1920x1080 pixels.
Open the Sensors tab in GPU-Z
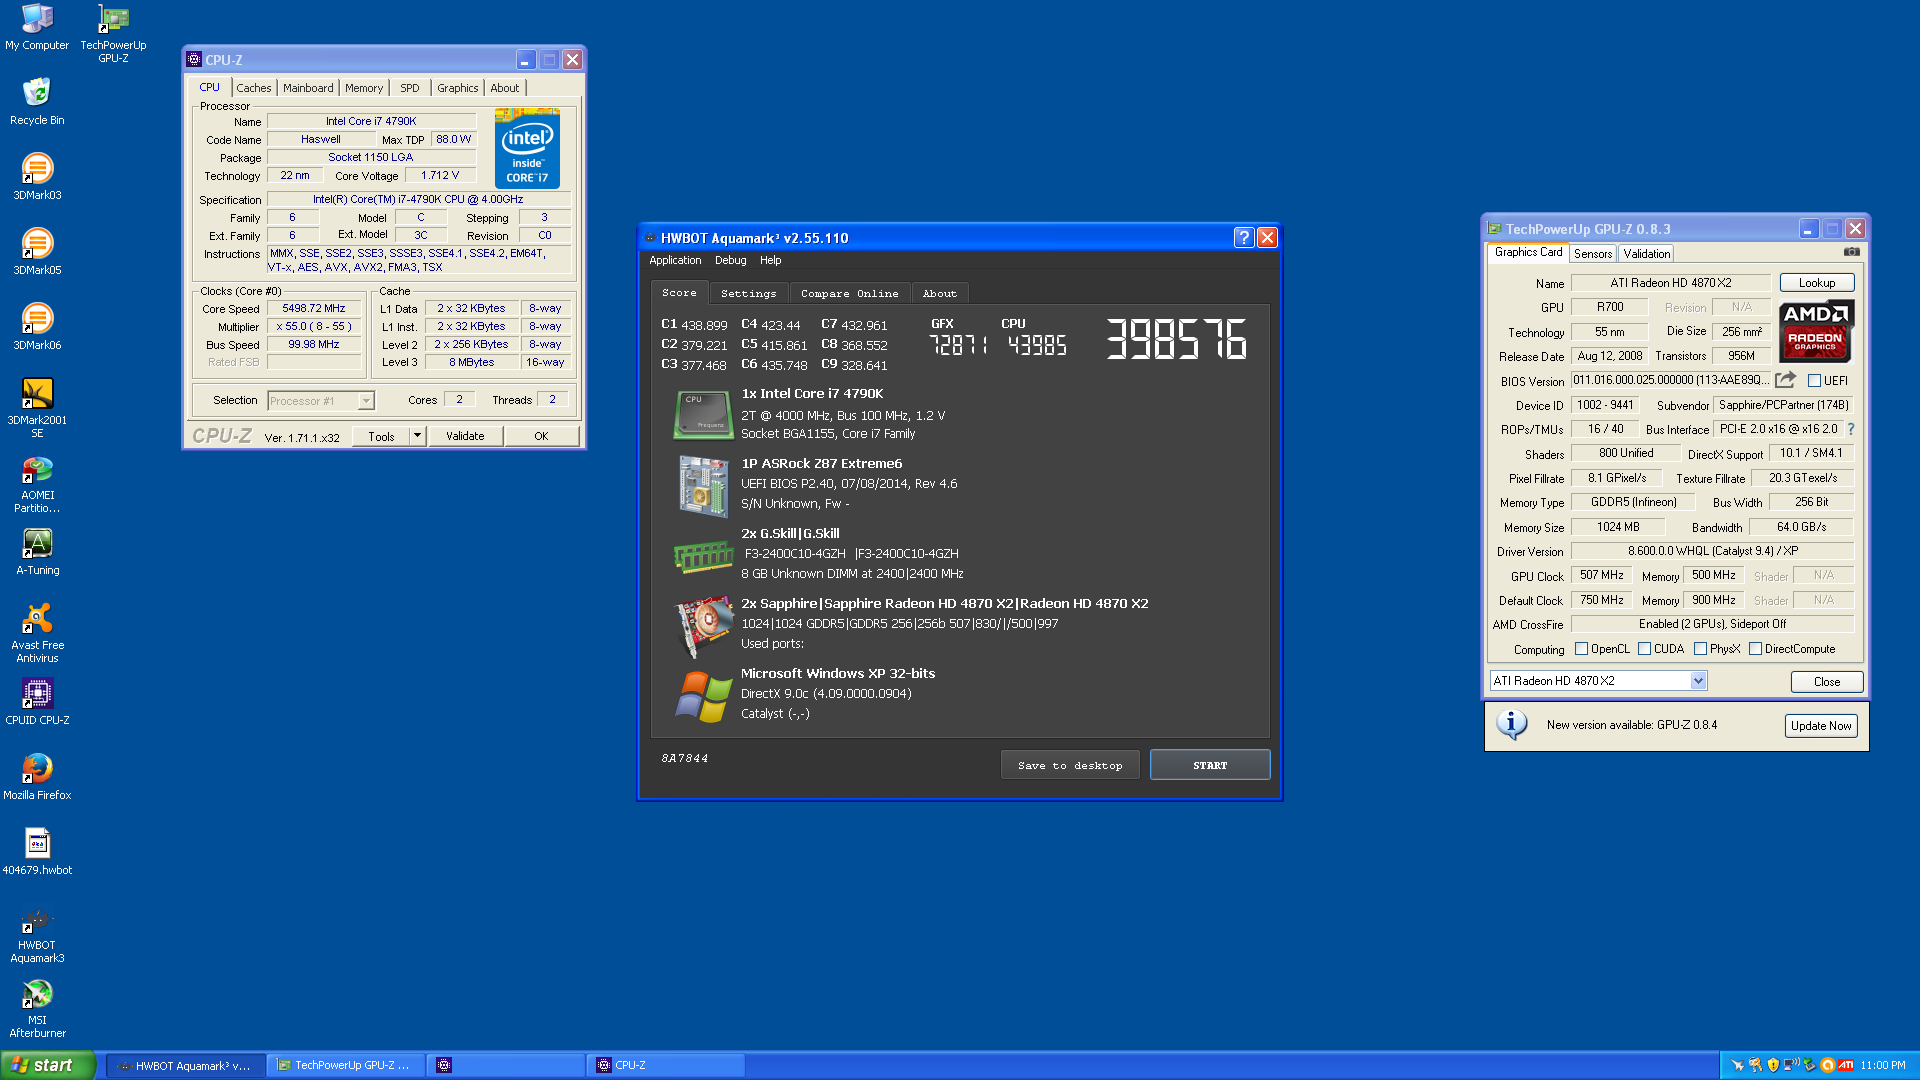(x=1593, y=254)
